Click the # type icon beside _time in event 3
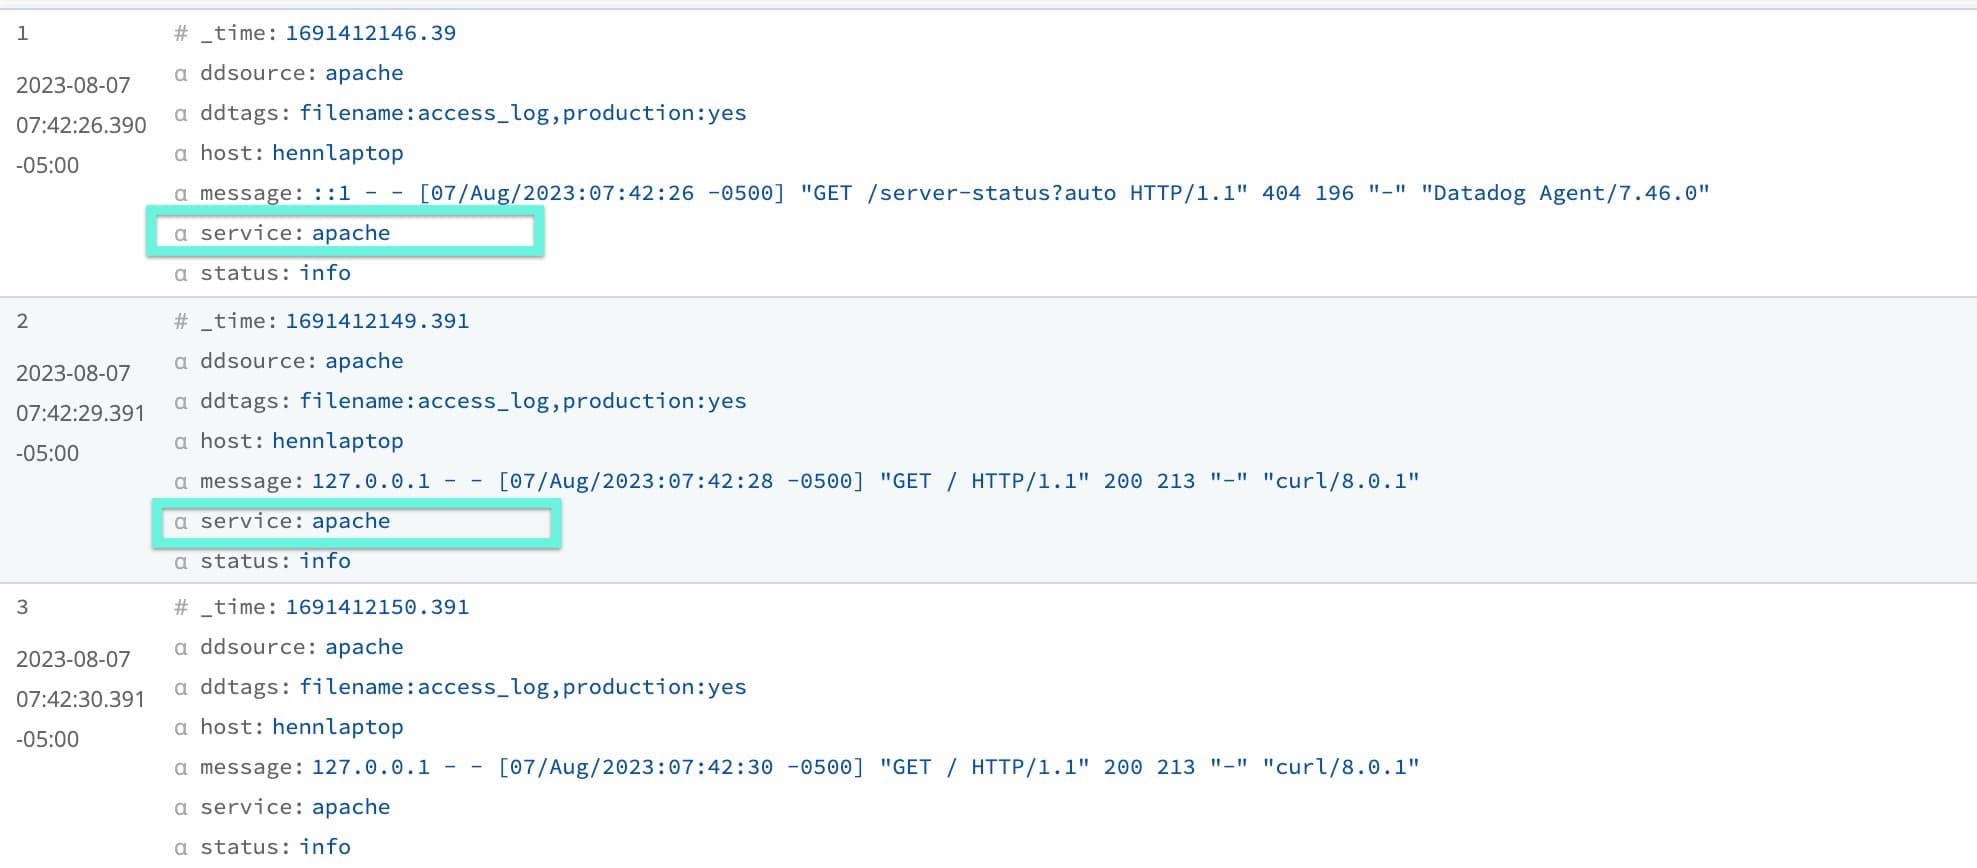Viewport: 1977px width, 868px height. (x=181, y=607)
